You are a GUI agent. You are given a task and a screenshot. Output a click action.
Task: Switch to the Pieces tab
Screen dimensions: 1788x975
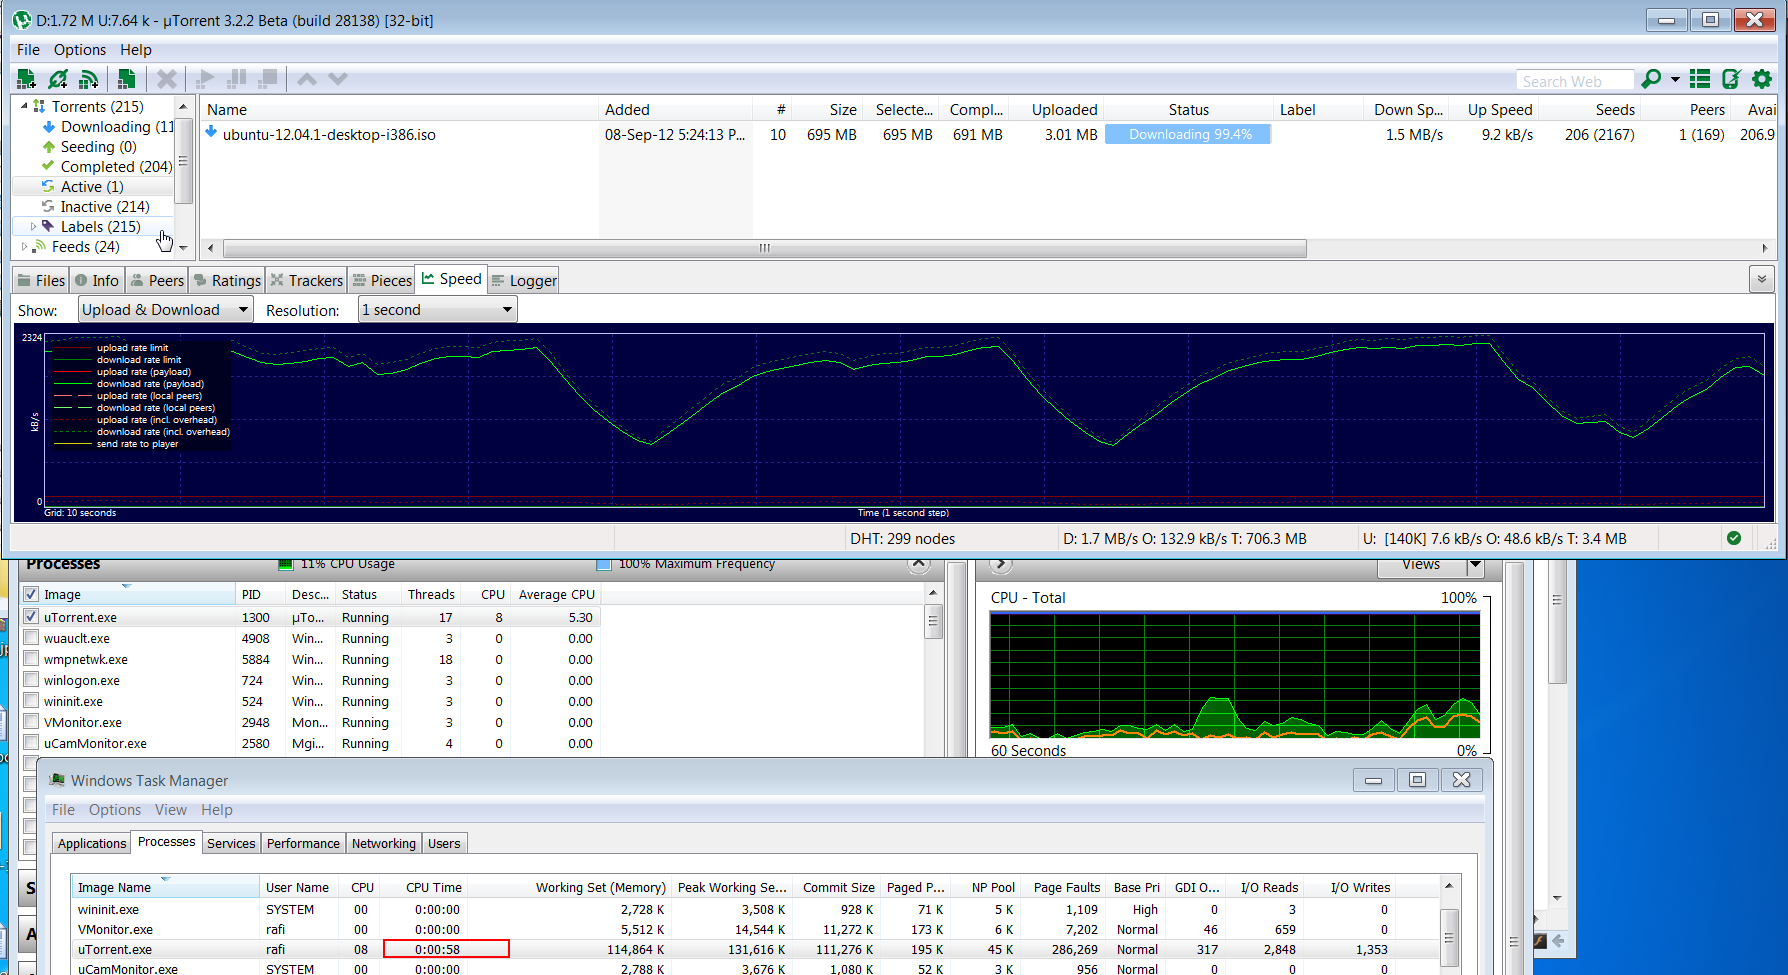(381, 281)
